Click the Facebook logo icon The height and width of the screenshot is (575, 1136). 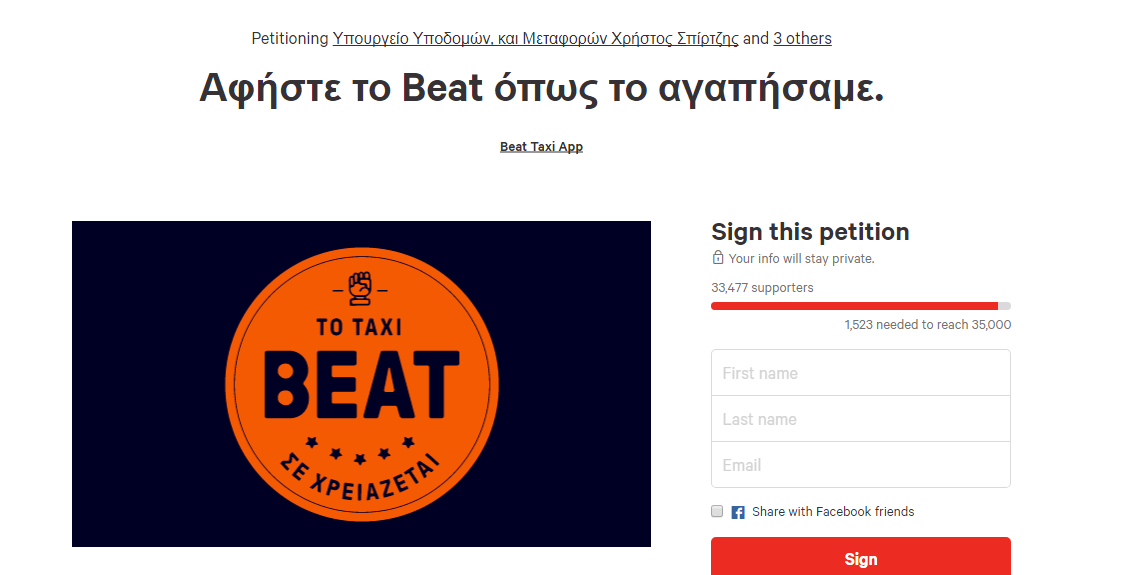tap(738, 512)
